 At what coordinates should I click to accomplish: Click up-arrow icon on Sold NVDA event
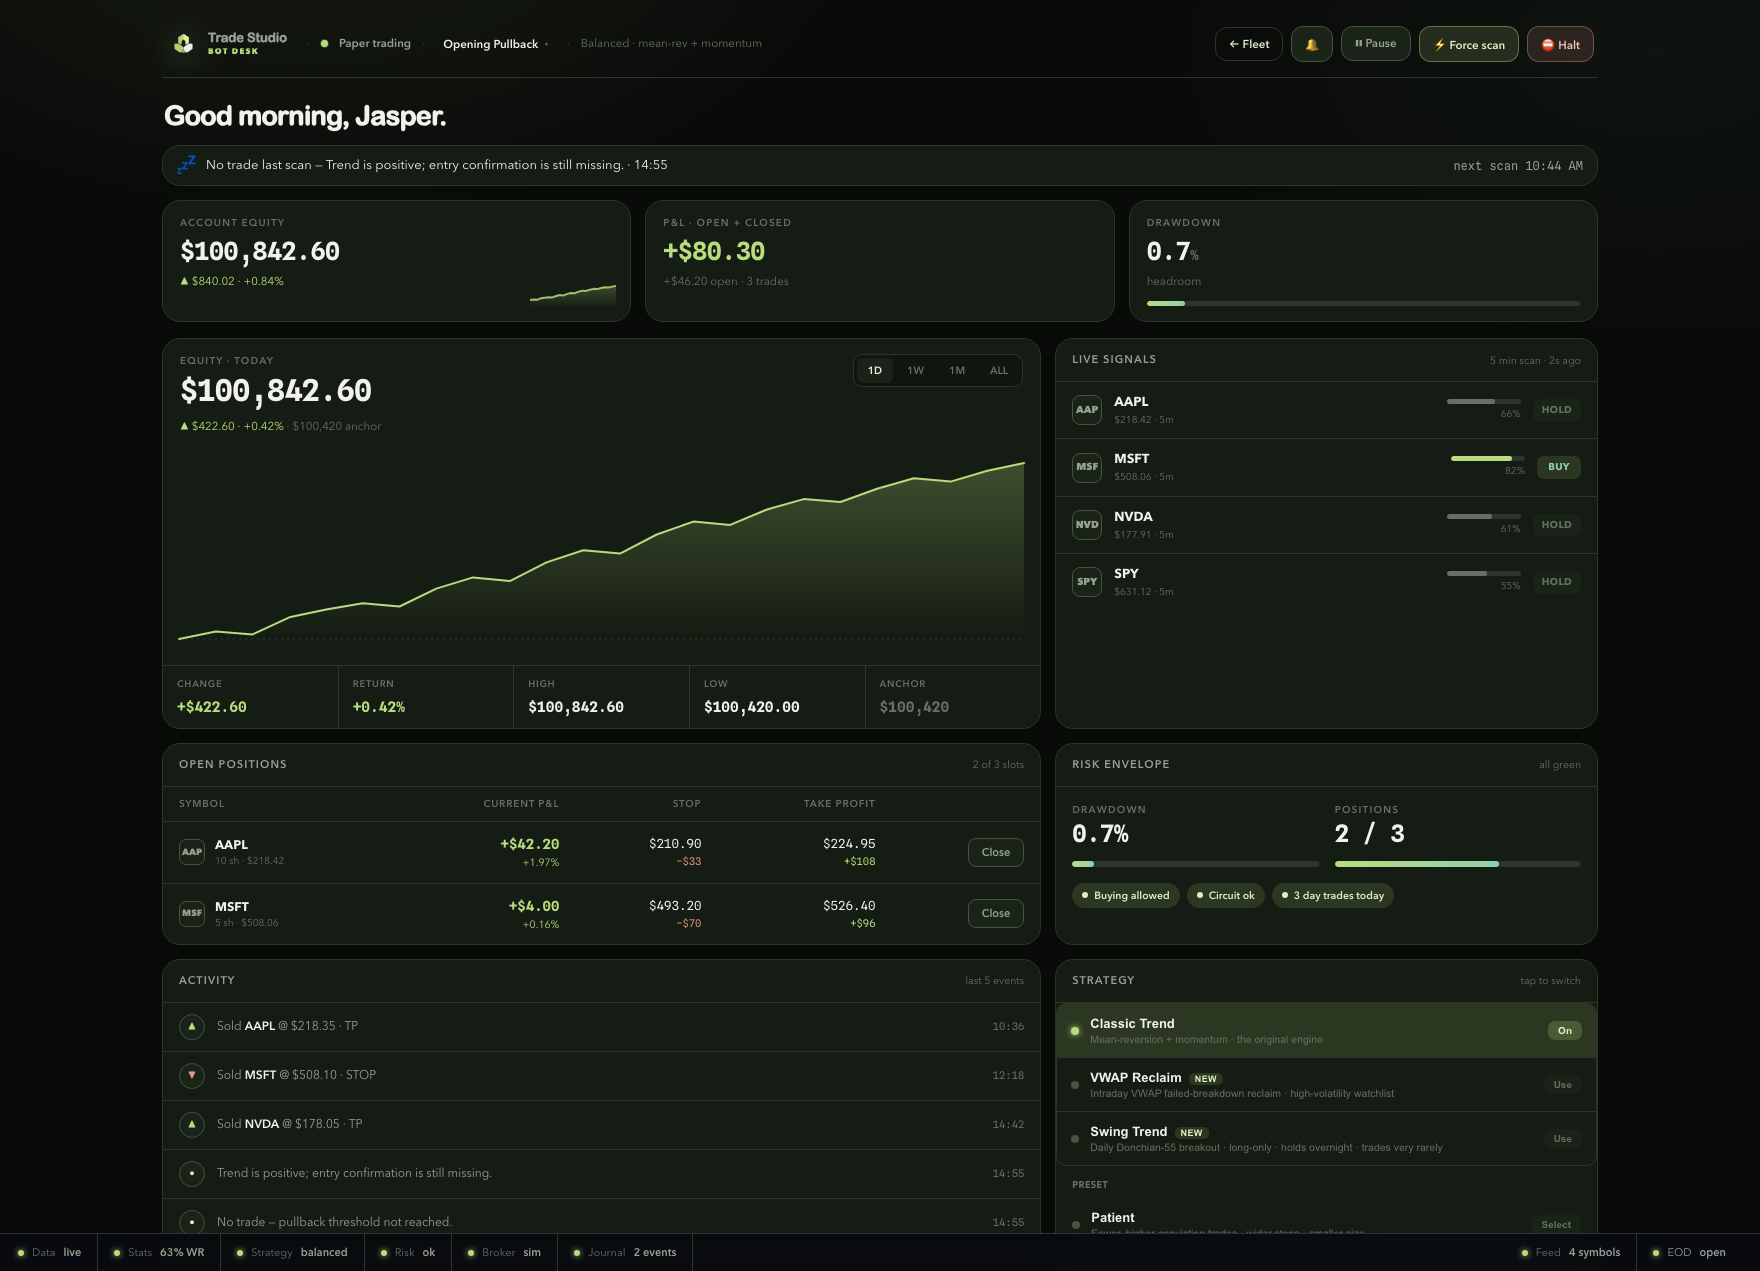pos(192,1124)
